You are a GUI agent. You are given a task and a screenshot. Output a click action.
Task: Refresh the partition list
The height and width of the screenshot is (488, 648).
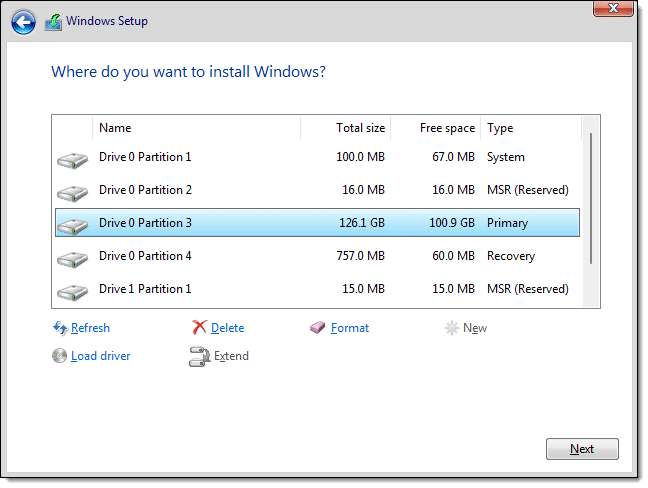click(x=90, y=328)
